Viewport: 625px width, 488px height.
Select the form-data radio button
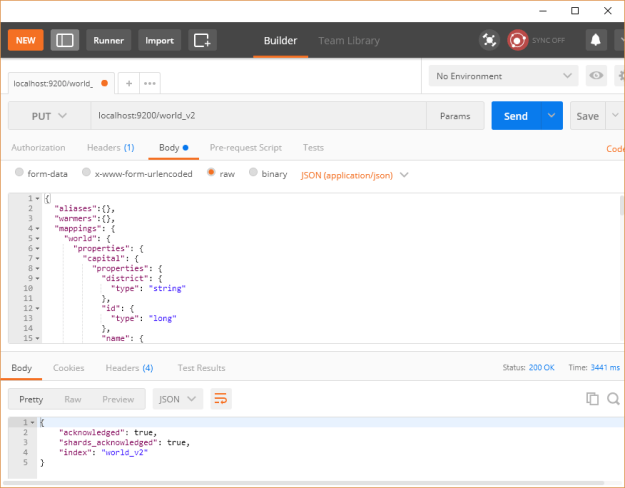(19, 172)
